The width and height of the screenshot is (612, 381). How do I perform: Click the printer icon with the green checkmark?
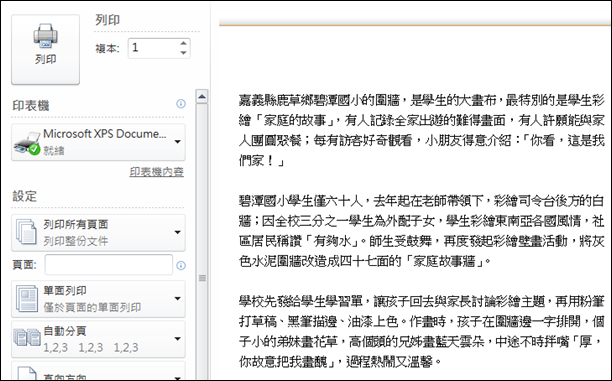click(27, 143)
